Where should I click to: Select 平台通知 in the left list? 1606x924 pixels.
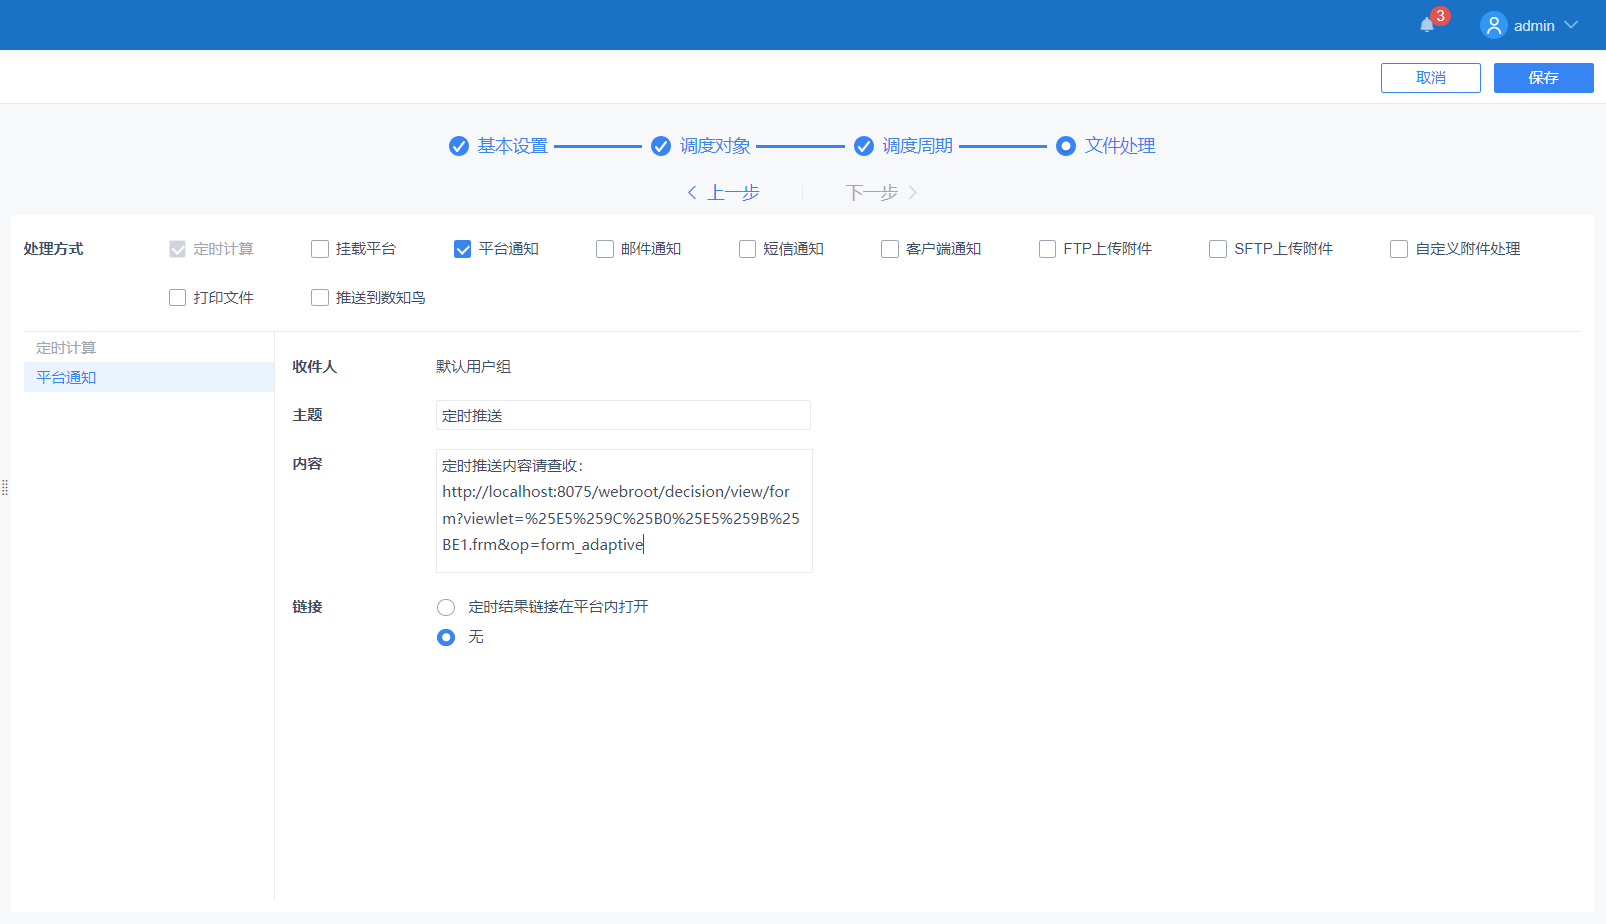[66, 377]
